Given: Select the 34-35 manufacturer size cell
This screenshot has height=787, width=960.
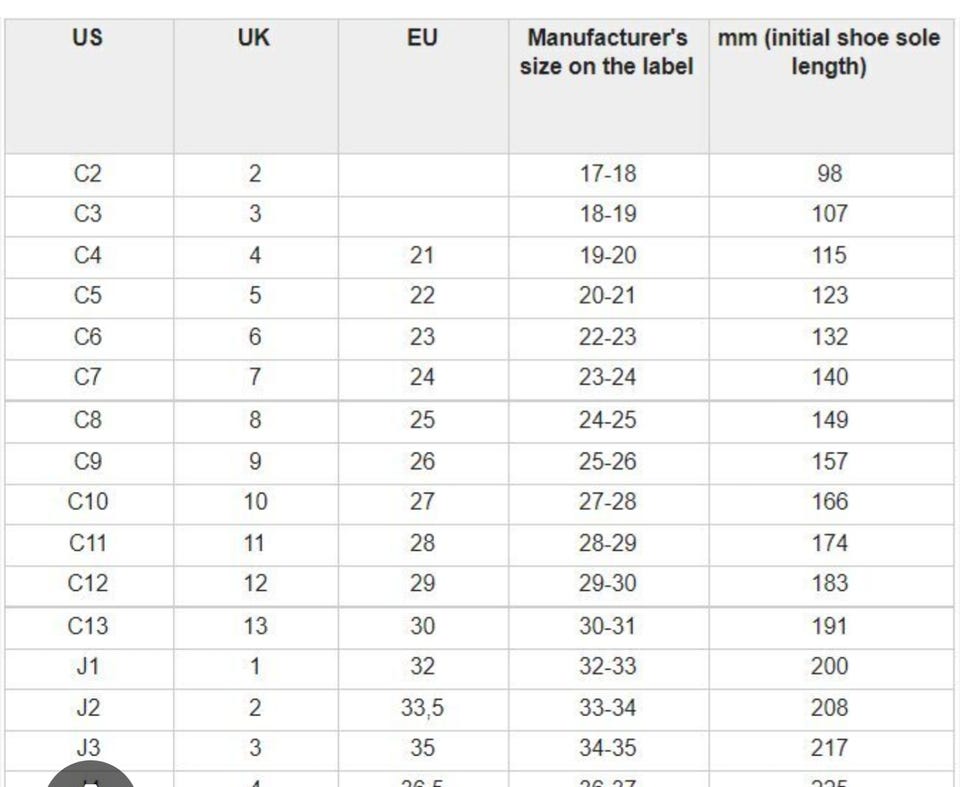Looking at the screenshot, I should click(608, 748).
